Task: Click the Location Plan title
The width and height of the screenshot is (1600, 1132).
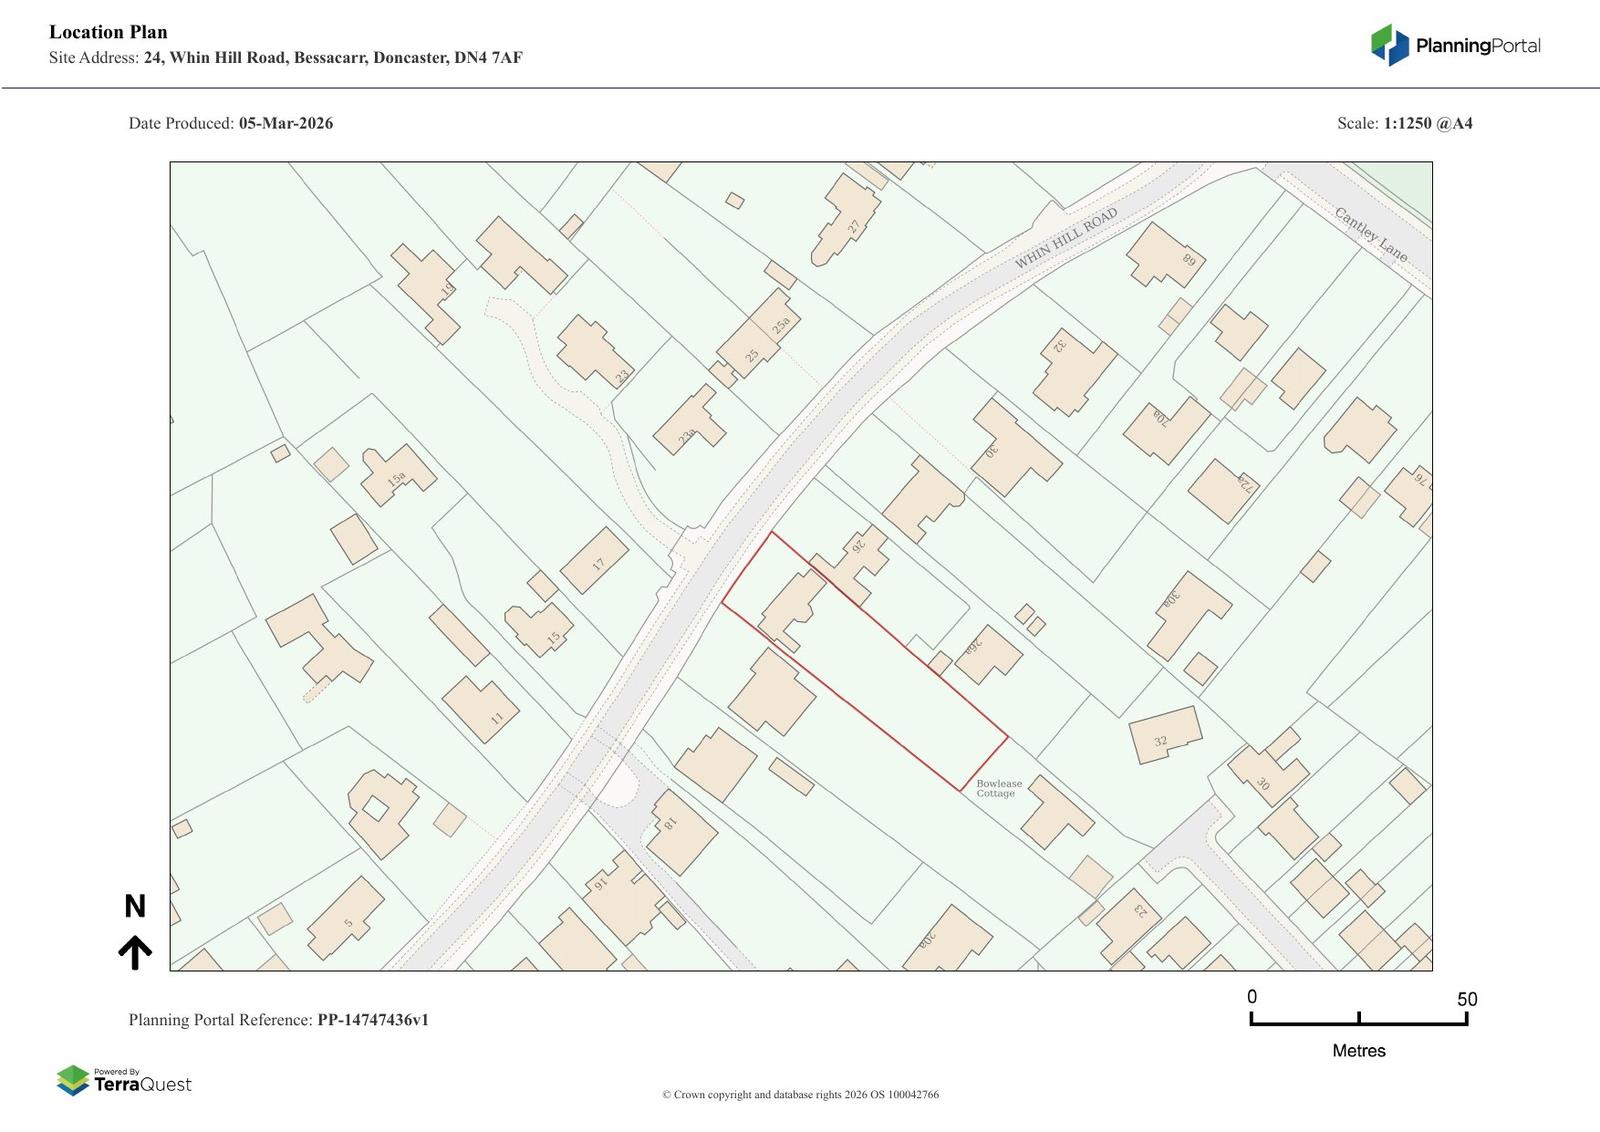Action: [108, 32]
